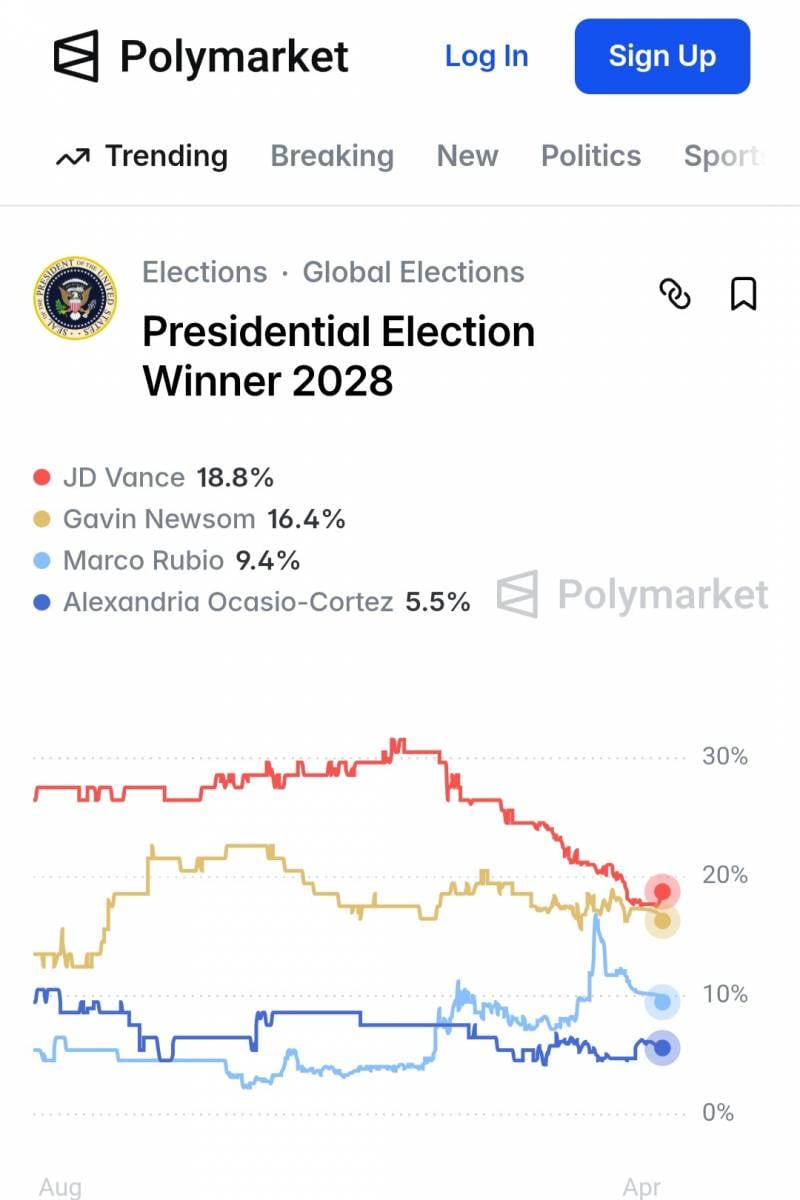Viewport: 800px width, 1200px height.
Task: Copy market link via chain icon
Action: (675, 294)
